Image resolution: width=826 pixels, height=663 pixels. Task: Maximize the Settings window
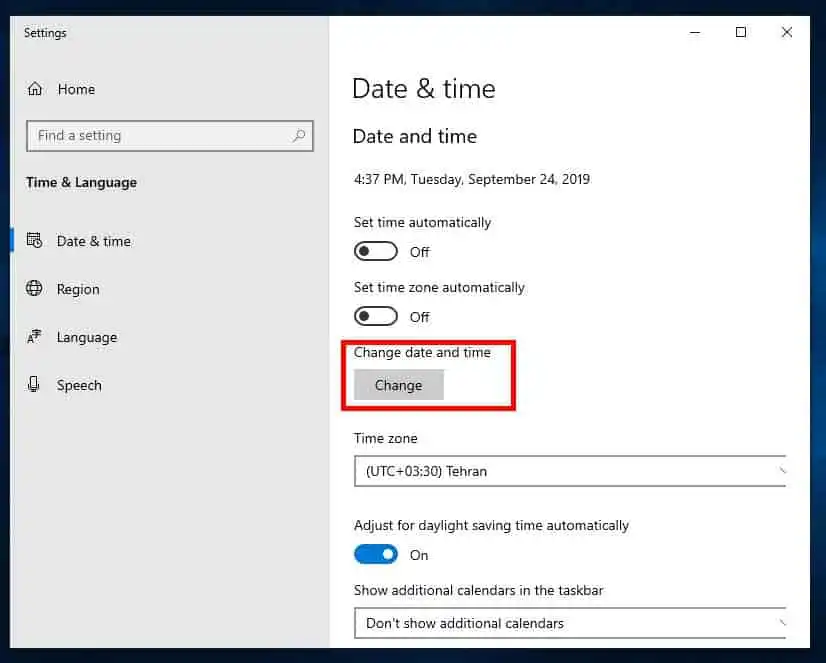[741, 32]
